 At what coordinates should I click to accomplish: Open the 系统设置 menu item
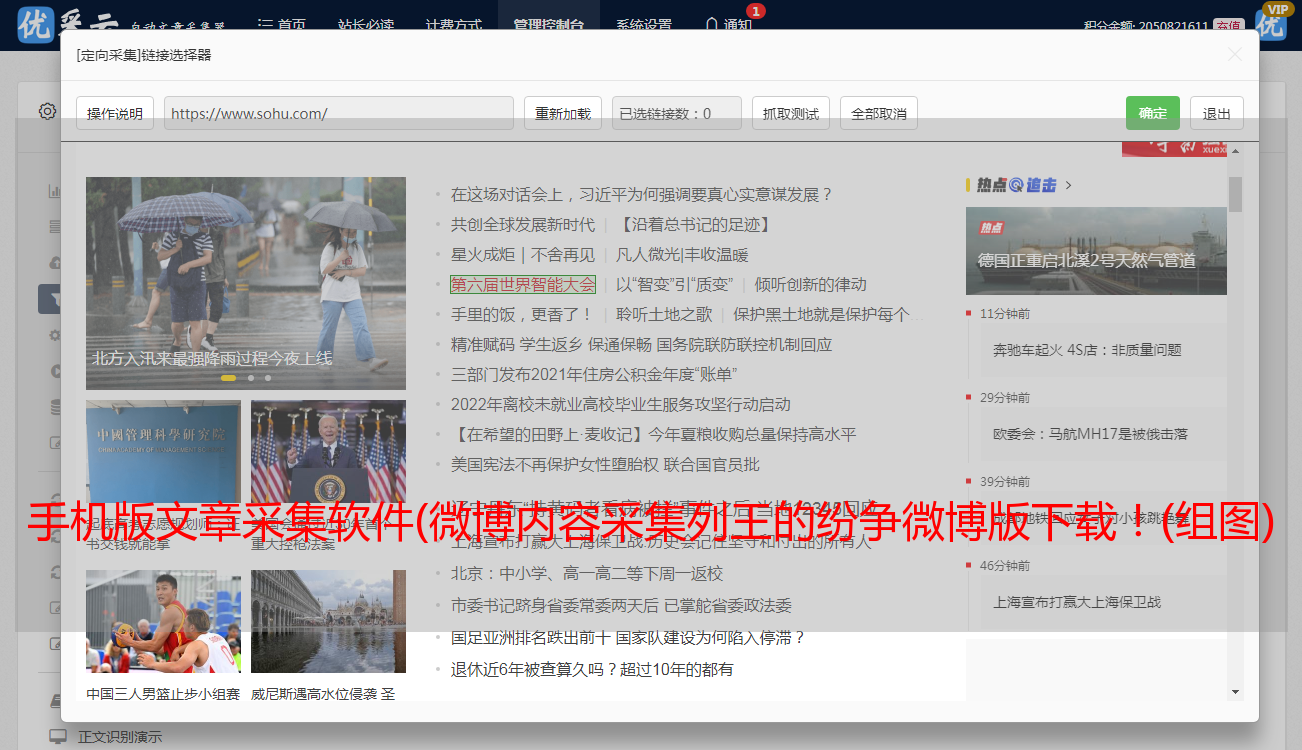coord(643,25)
